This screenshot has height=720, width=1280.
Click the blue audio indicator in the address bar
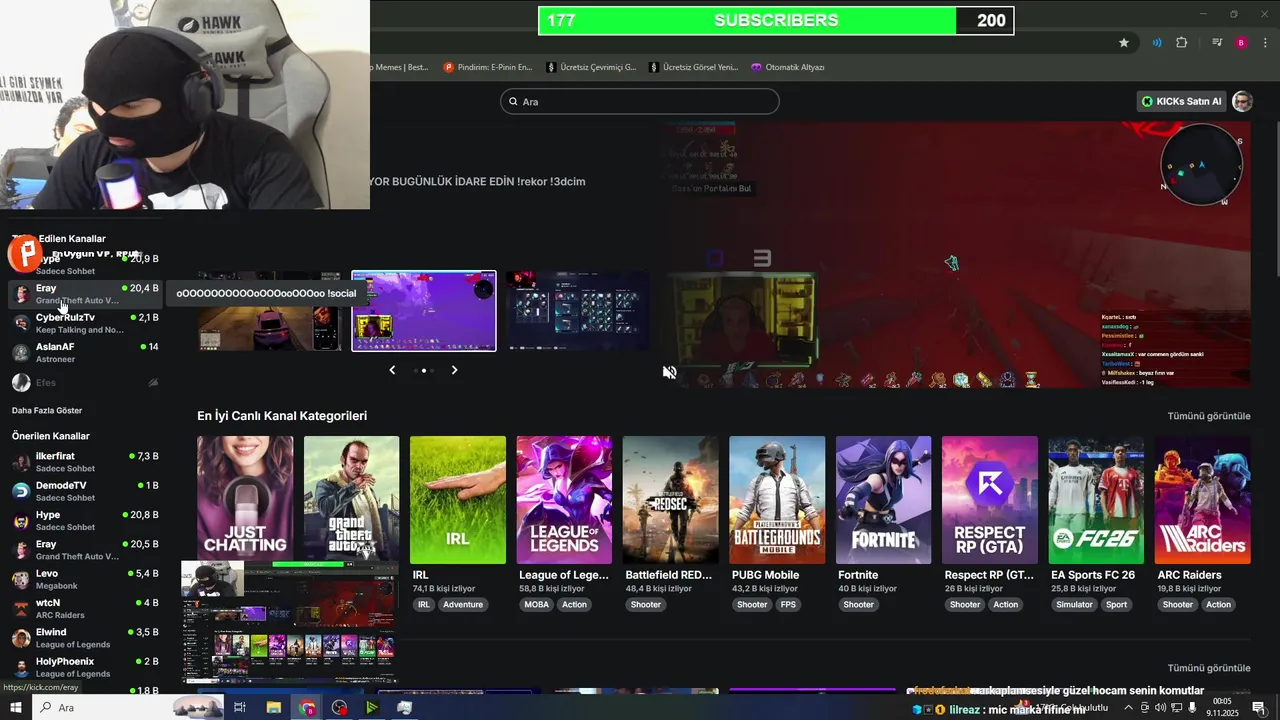click(x=1157, y=43)
